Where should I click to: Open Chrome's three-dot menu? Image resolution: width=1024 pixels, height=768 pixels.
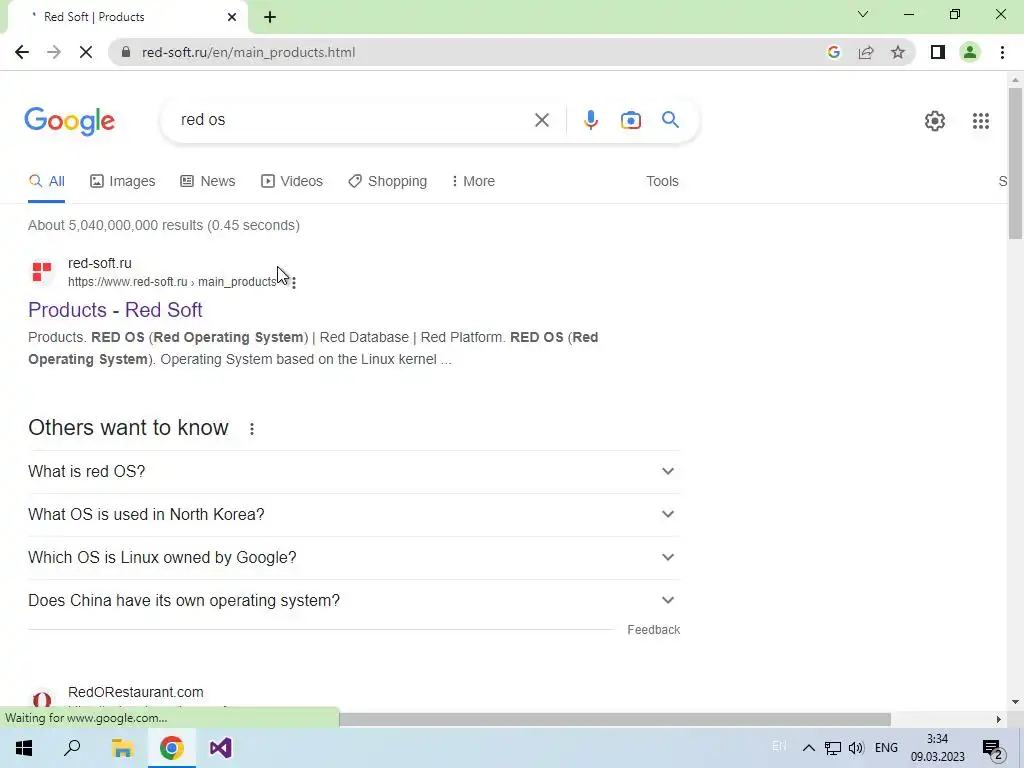pos(1002,52)
